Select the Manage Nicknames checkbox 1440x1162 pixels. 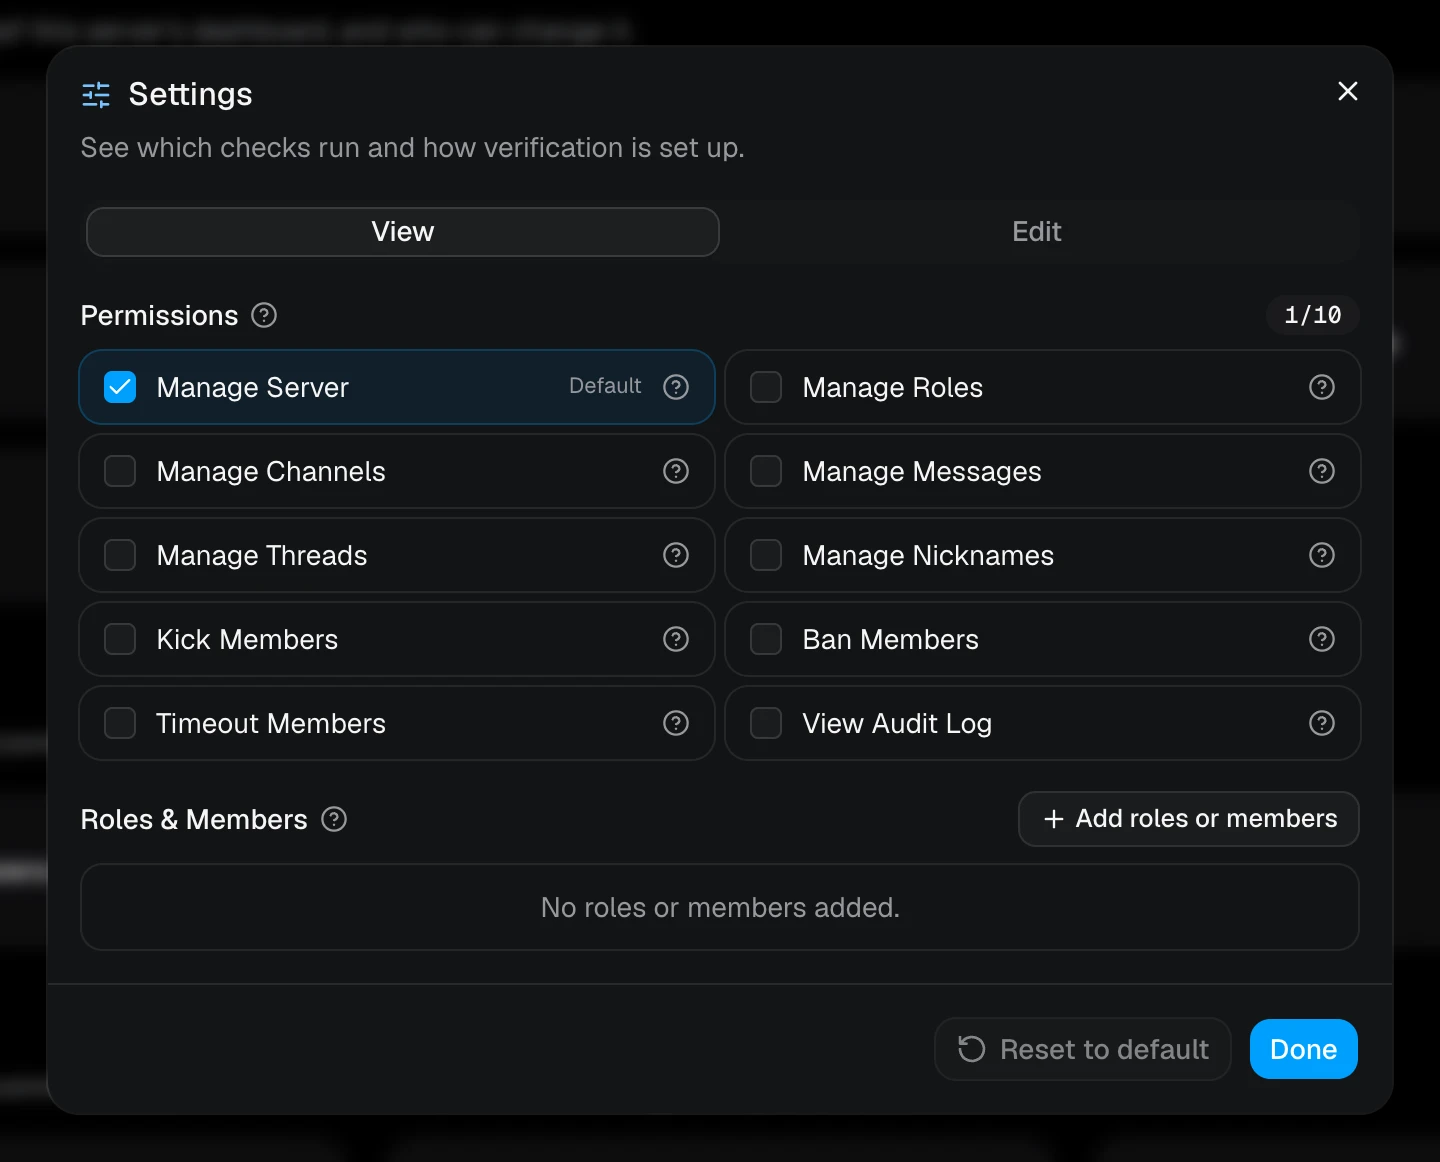(766, 555)
